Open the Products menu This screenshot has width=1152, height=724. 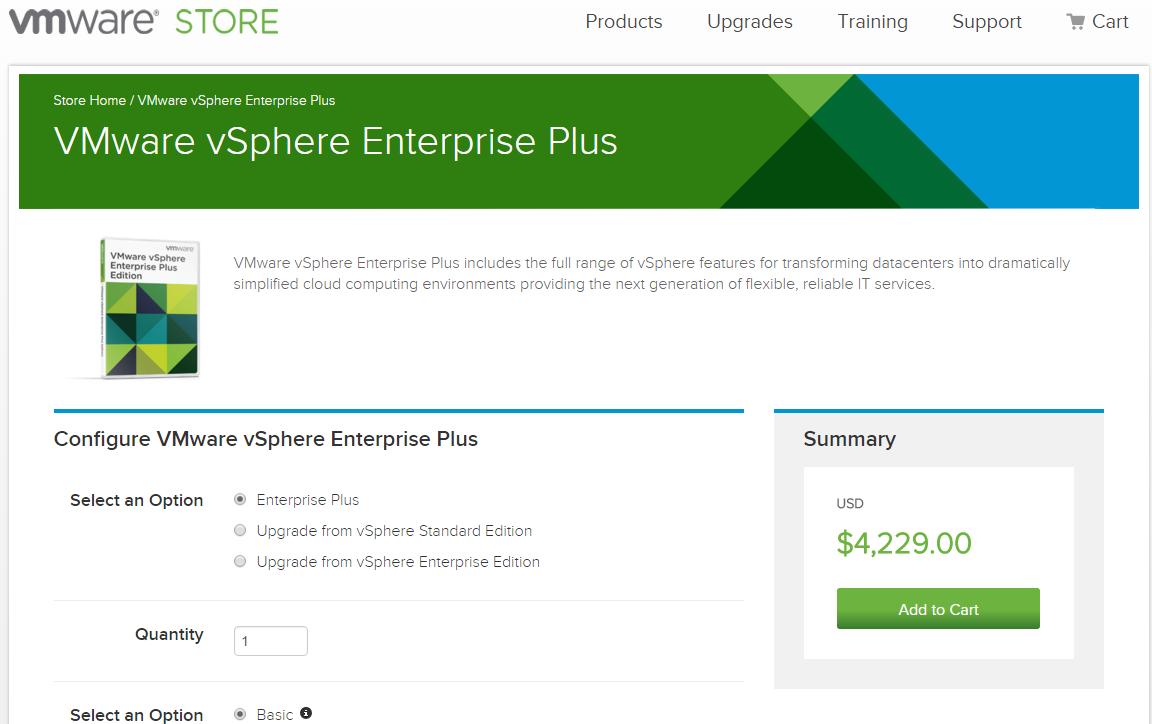click(624, 22)
